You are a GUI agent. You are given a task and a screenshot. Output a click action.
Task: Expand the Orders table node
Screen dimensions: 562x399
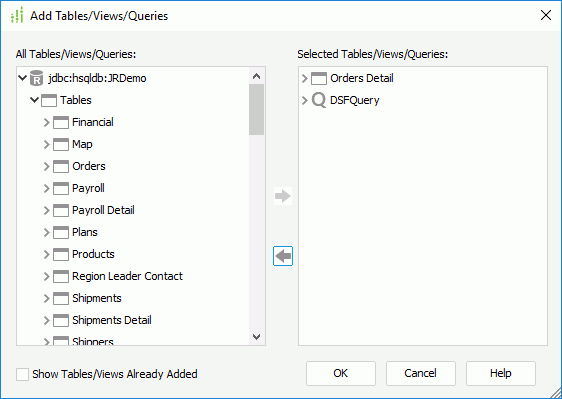(x=47, y=166)
